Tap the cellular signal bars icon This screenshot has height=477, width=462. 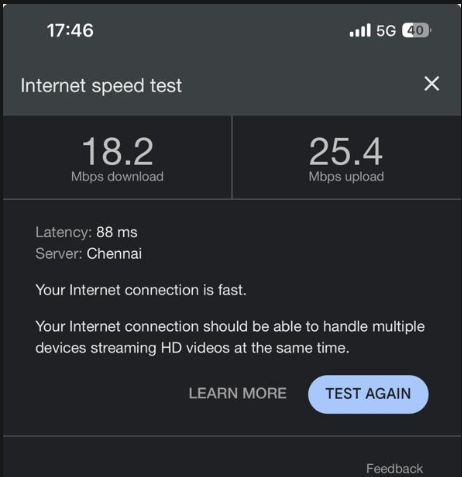[360, 30]
